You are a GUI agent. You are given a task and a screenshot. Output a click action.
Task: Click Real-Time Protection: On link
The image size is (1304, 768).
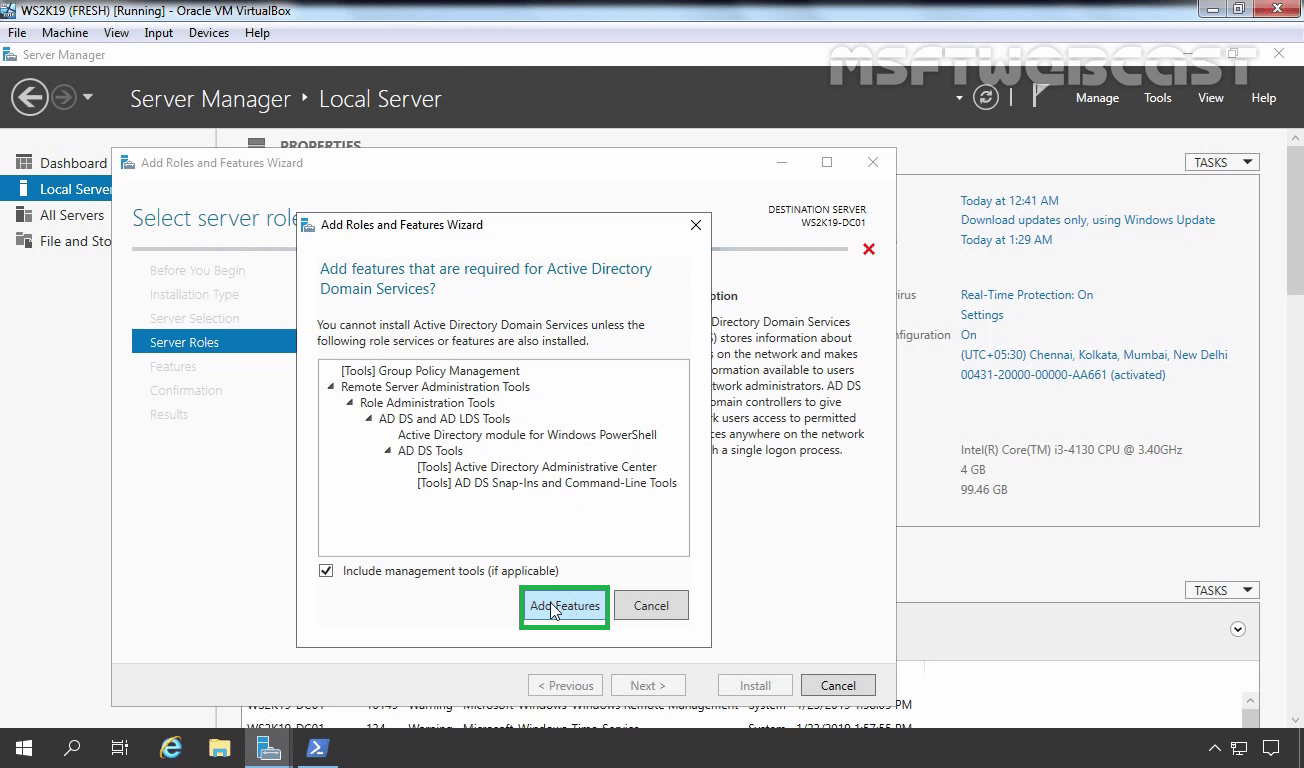(1027, 295)
